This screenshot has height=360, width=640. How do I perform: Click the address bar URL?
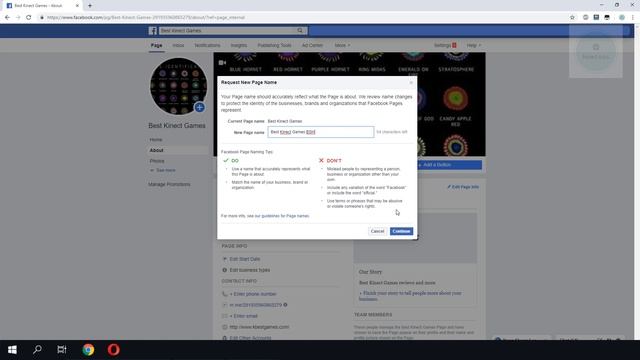[x=146, y=18]
